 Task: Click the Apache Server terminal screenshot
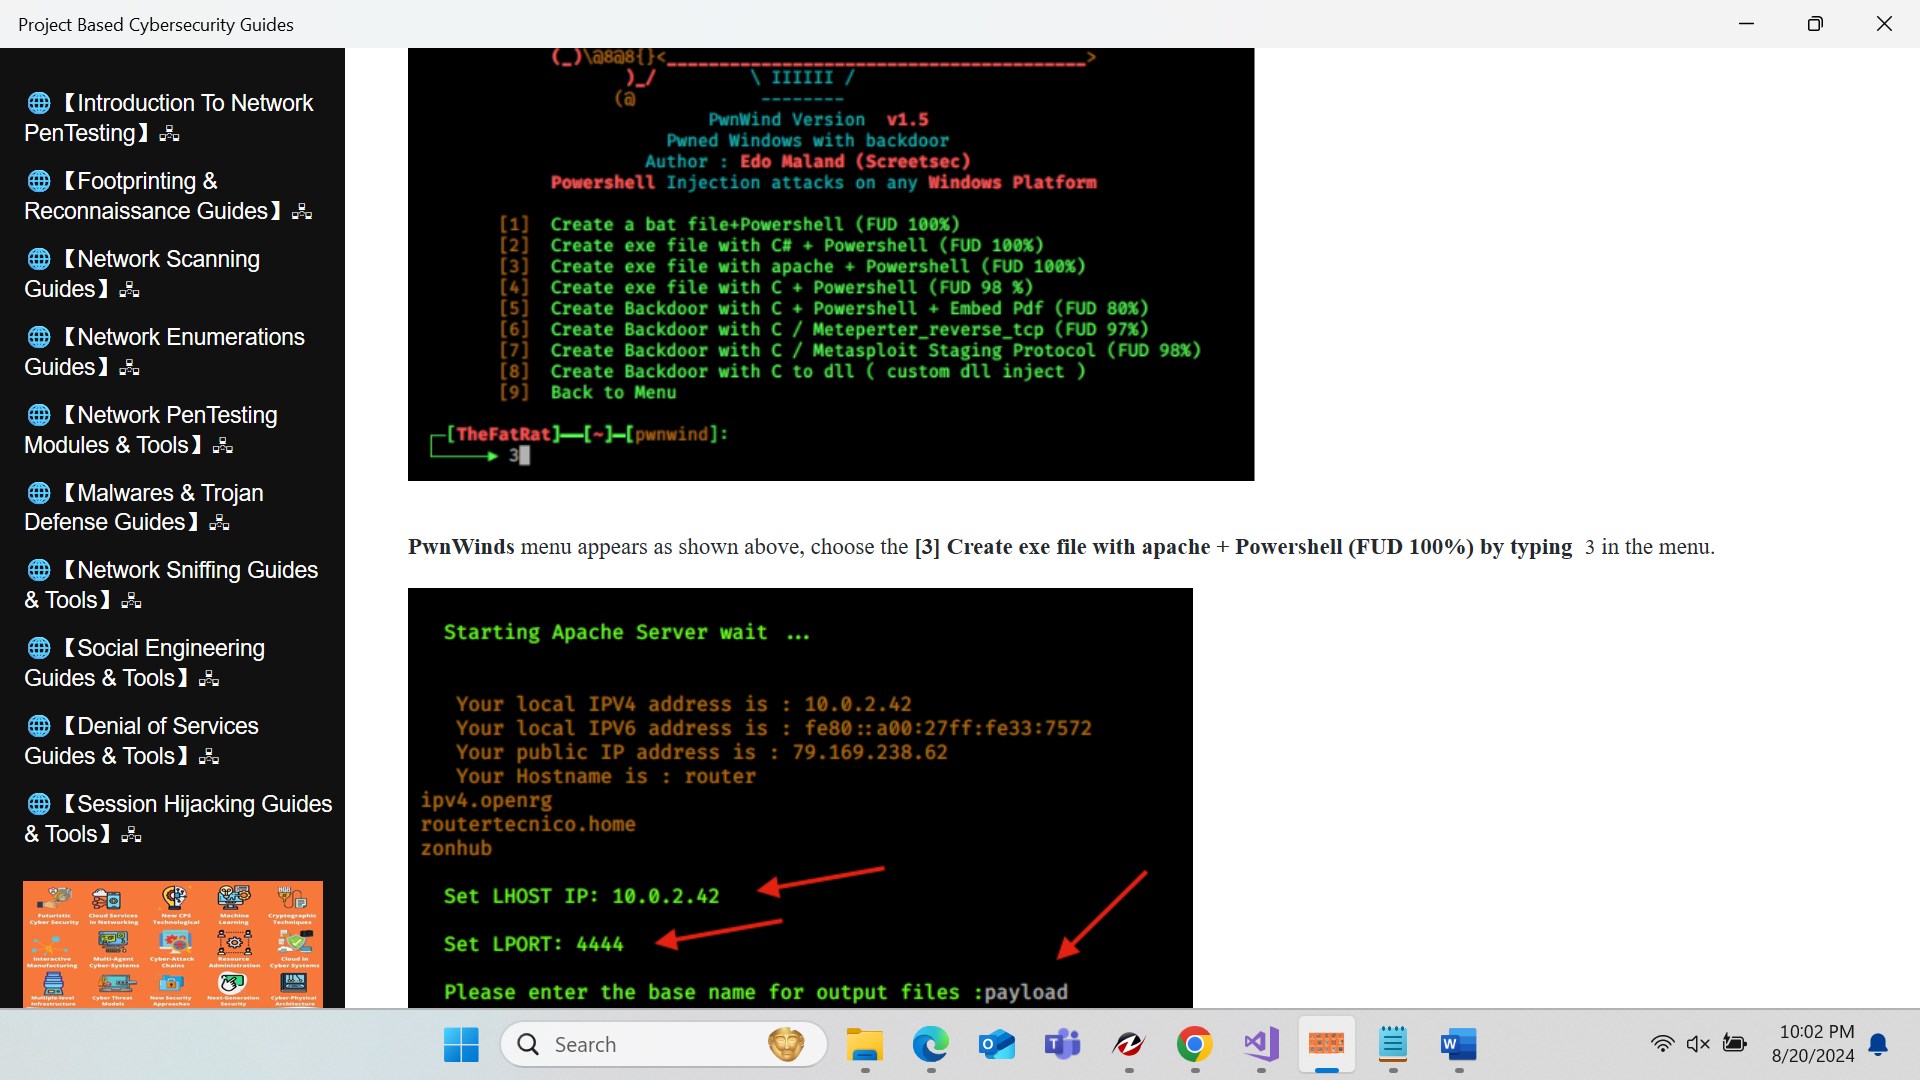pos(800,797)
